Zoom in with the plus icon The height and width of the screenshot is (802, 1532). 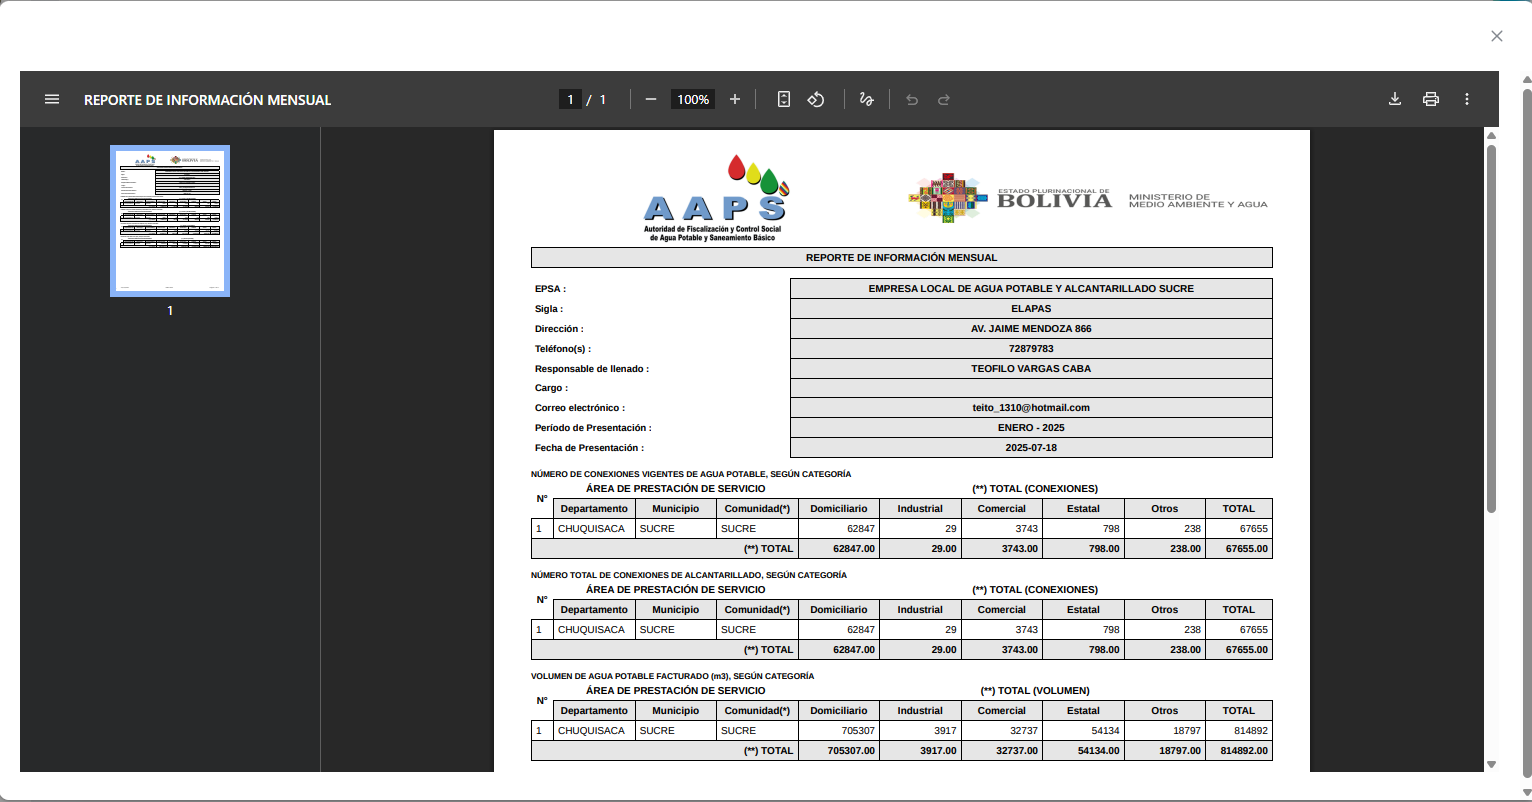coord(735,99)
